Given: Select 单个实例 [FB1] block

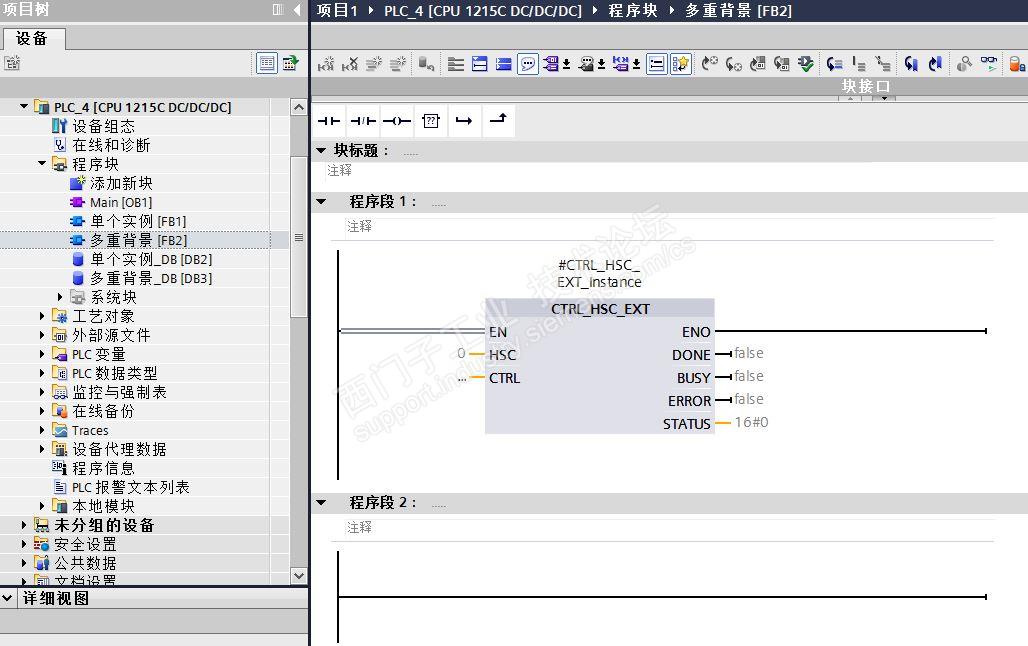Looking at the screenshot, I should click(138, 221).
